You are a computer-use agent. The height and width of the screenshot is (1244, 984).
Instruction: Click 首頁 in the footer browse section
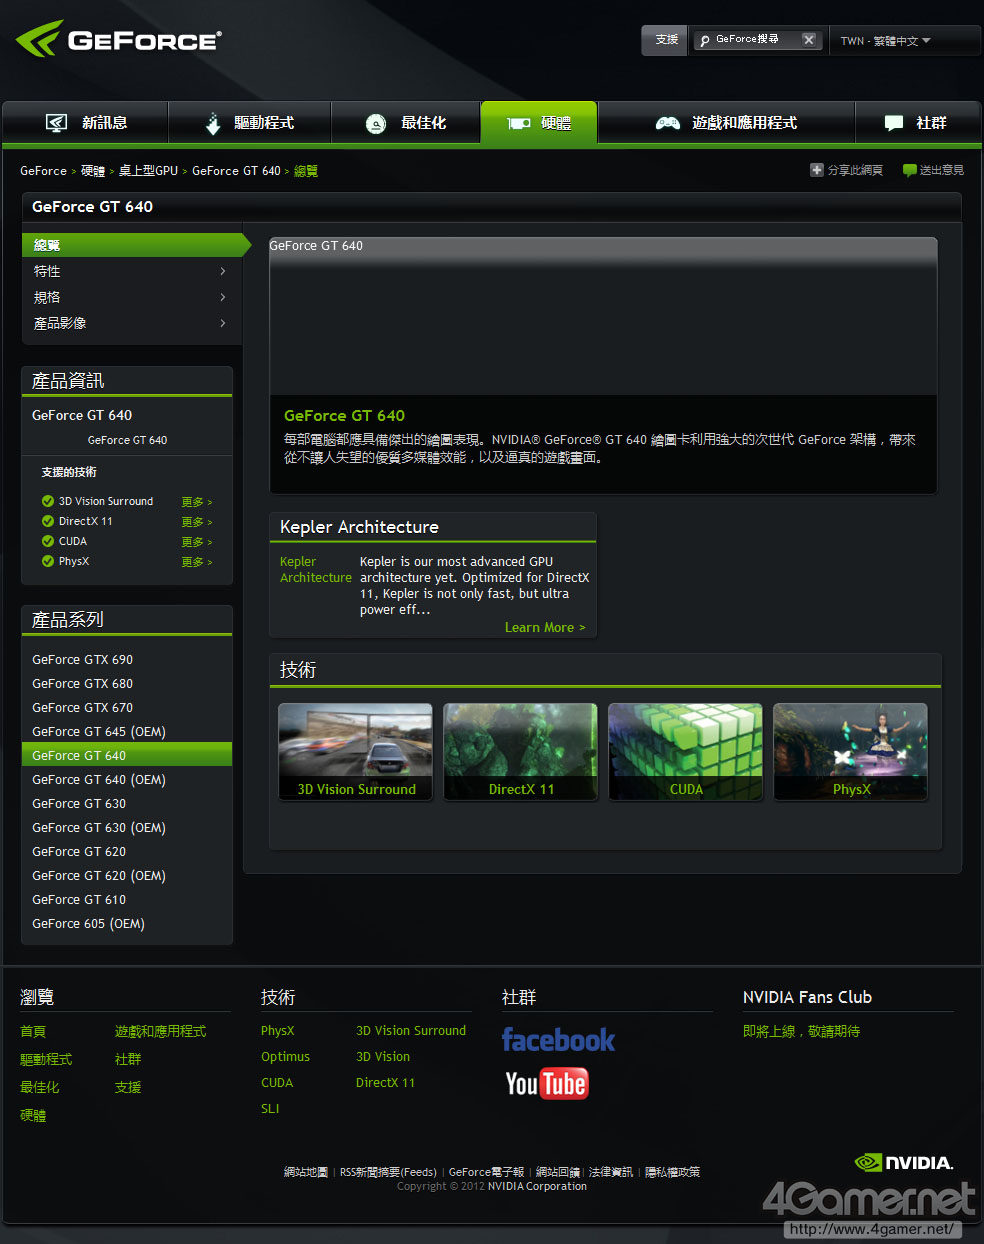(33, 1031)
